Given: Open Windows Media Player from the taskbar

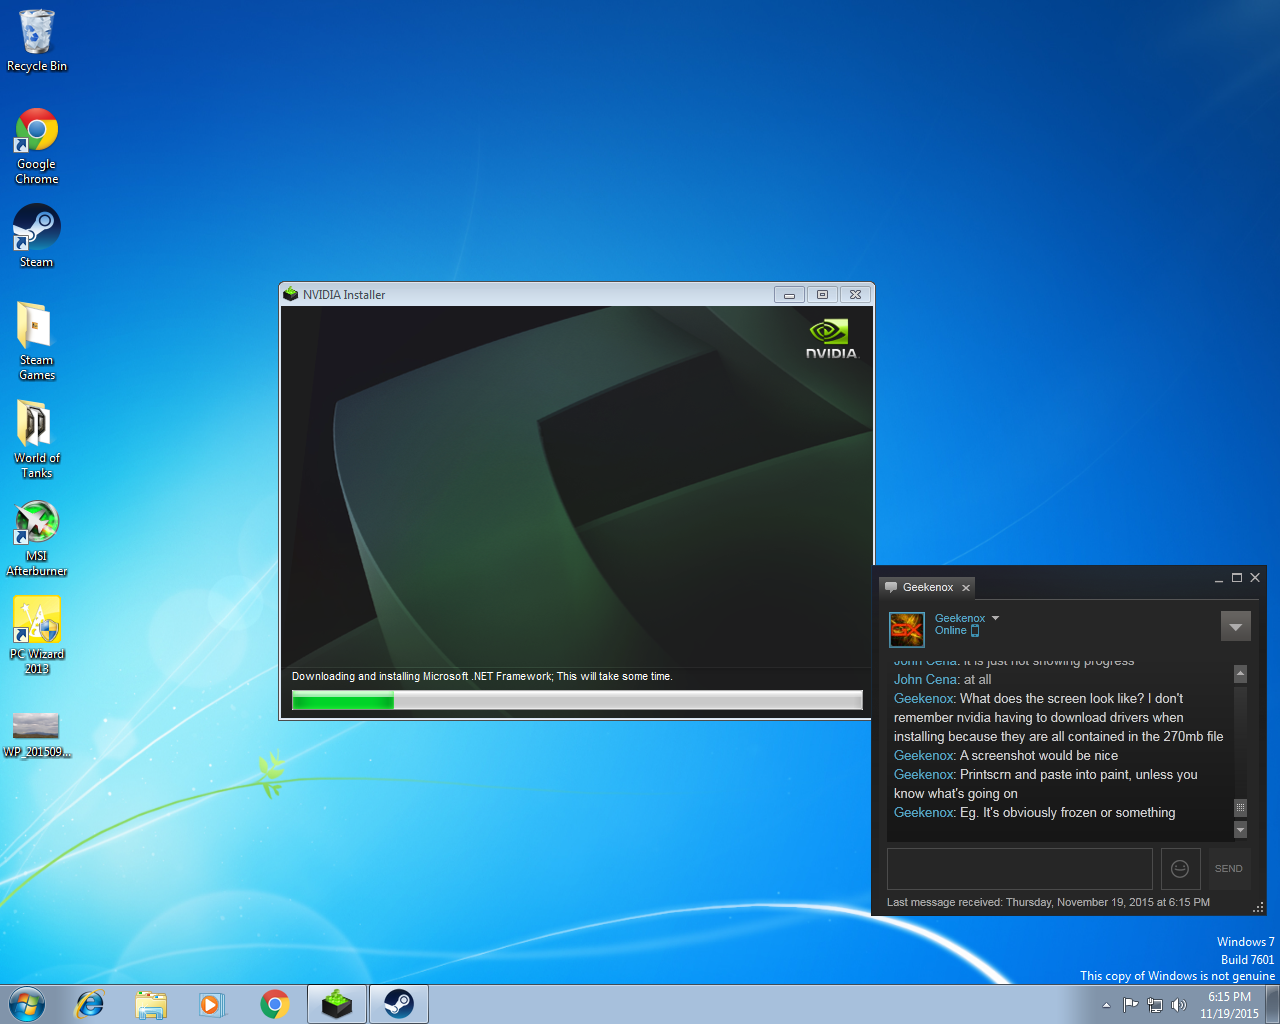Looking at the screenshot, I should click(x=212, y=1004).
